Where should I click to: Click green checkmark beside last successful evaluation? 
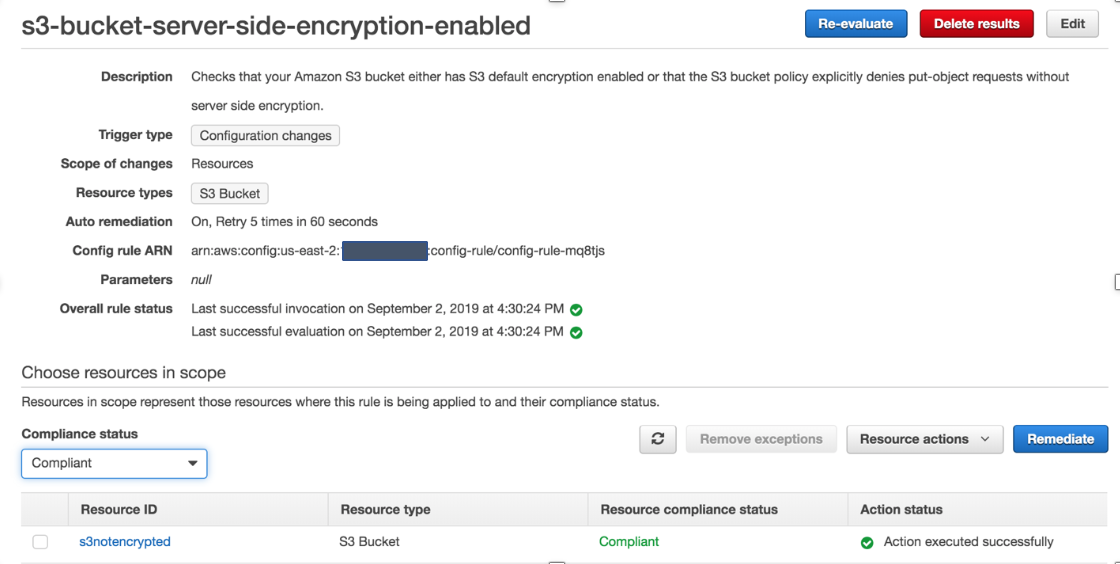[x=576, y=332]
